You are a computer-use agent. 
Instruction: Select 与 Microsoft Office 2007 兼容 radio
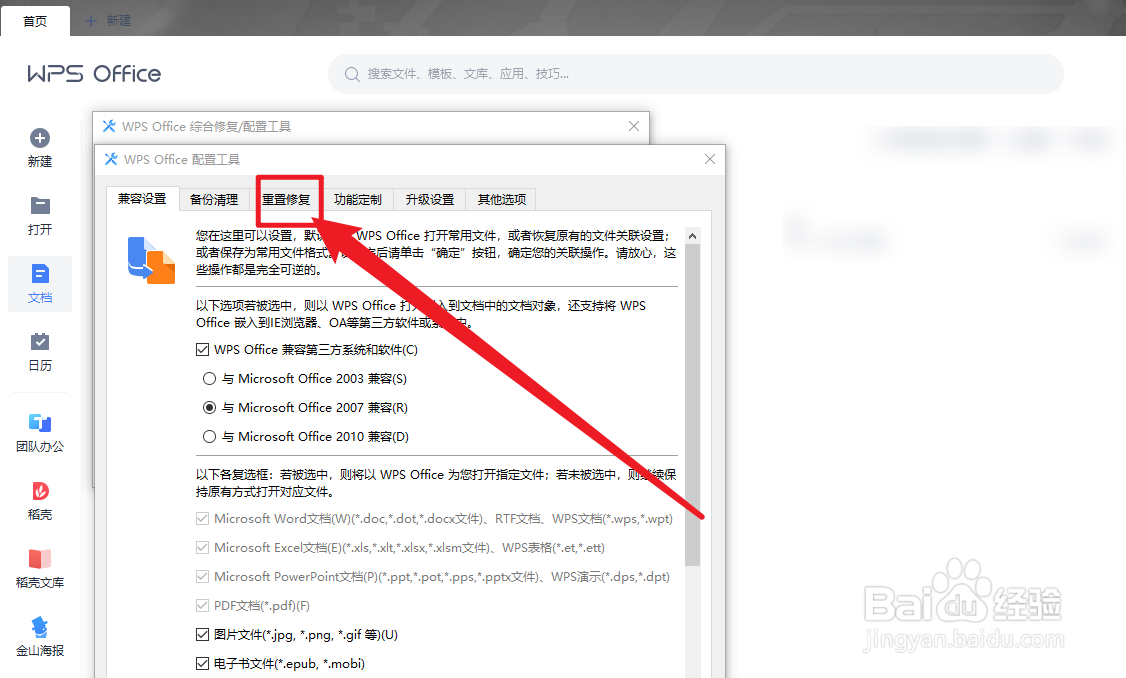(x=209, y=408)
